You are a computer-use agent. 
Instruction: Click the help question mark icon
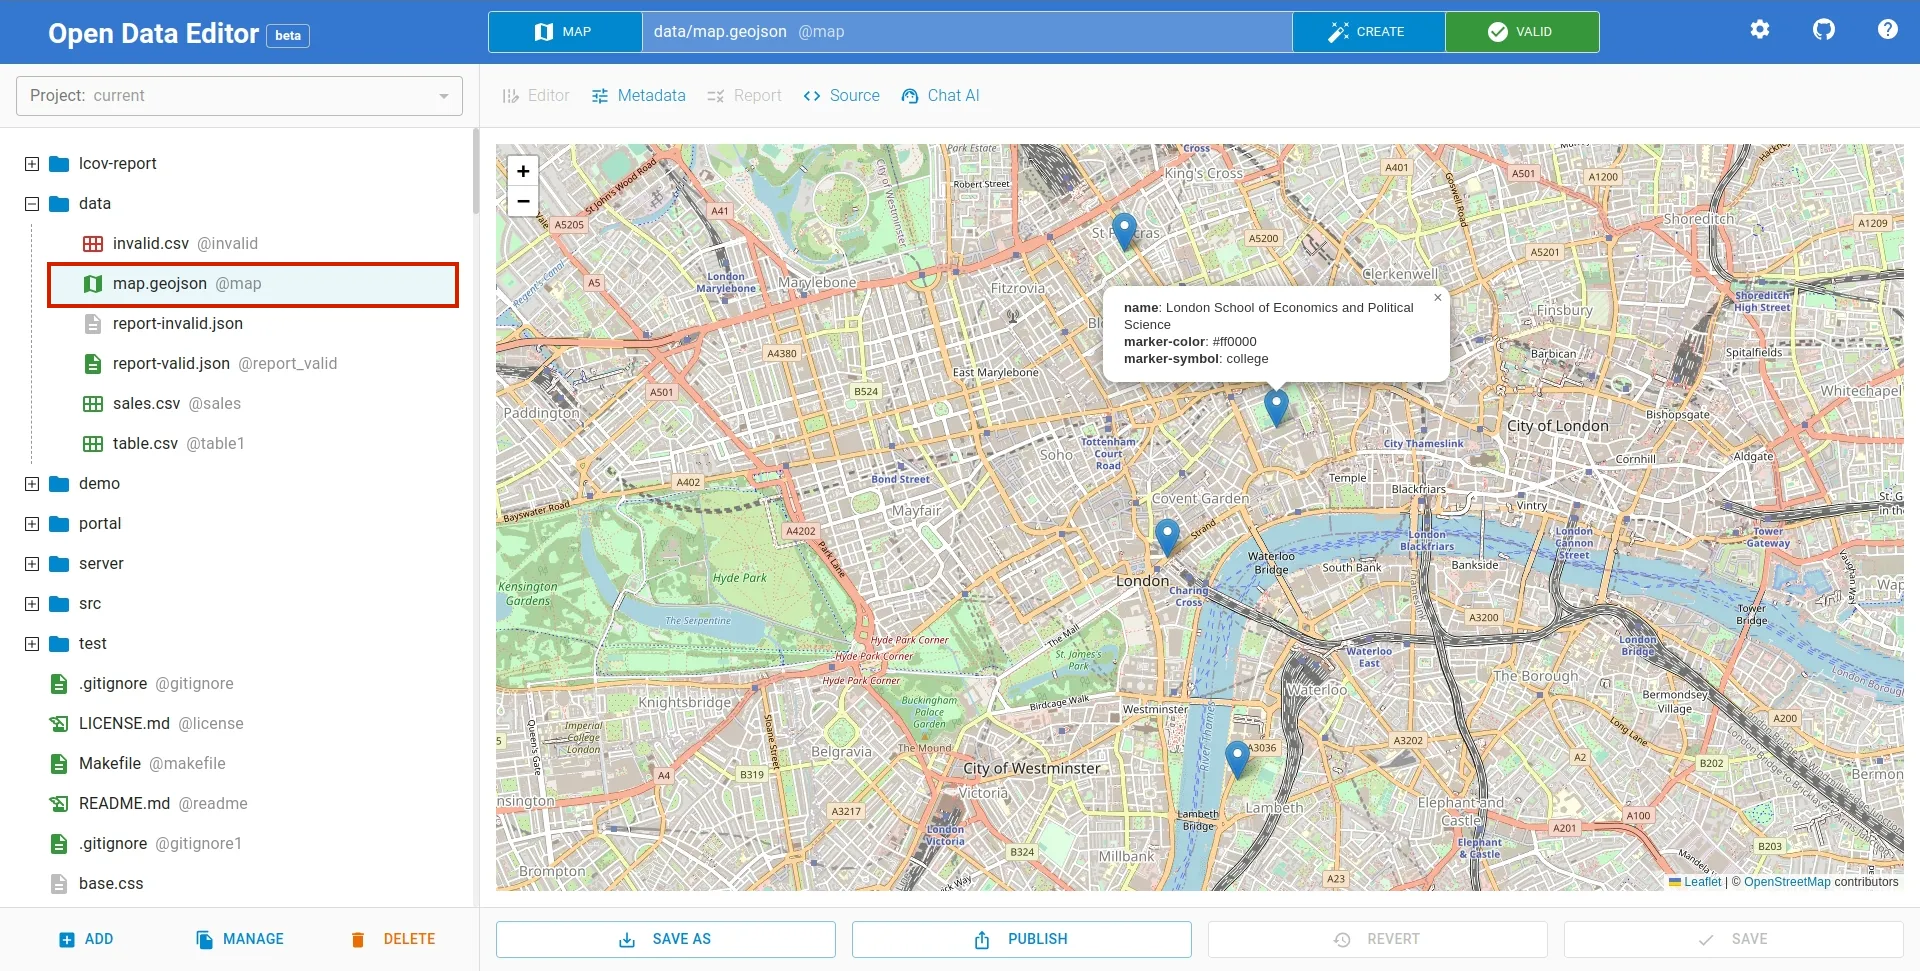(x=1887, y=30)
